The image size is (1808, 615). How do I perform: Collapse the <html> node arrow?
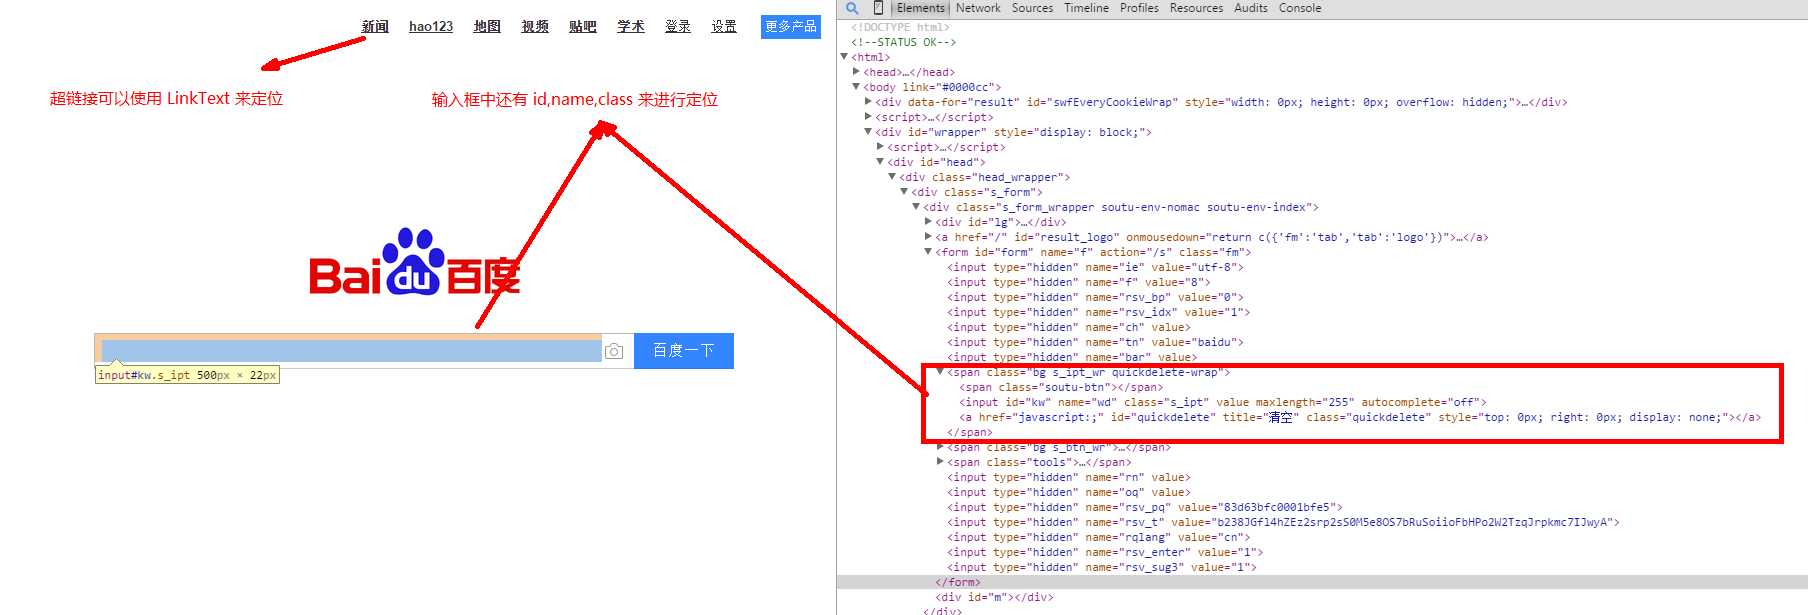844,57
